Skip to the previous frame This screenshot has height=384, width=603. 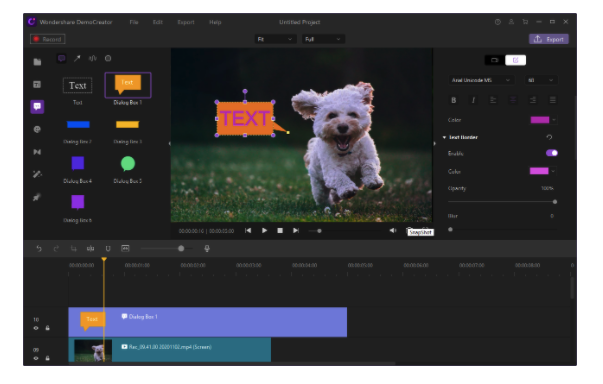pos(248,231)
